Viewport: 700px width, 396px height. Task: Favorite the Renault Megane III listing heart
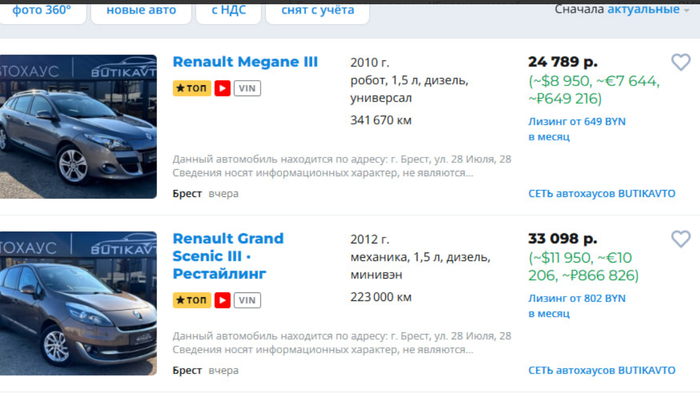(x=681, y=62)
